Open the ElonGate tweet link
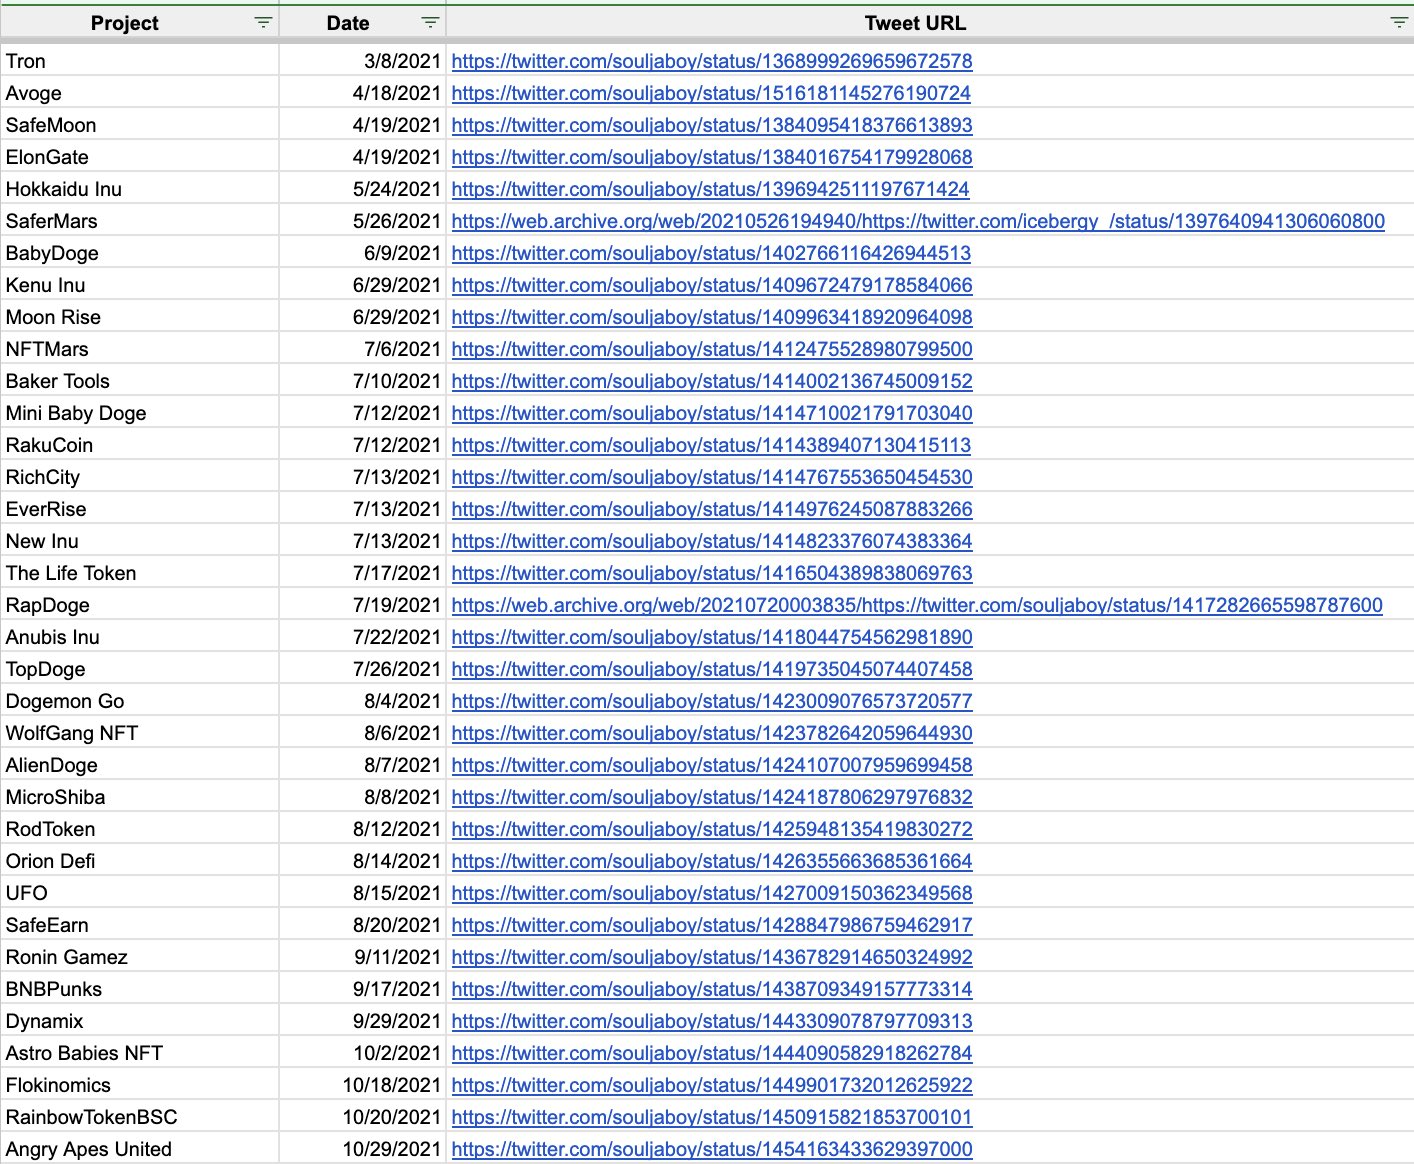 (x=712, y=157)
